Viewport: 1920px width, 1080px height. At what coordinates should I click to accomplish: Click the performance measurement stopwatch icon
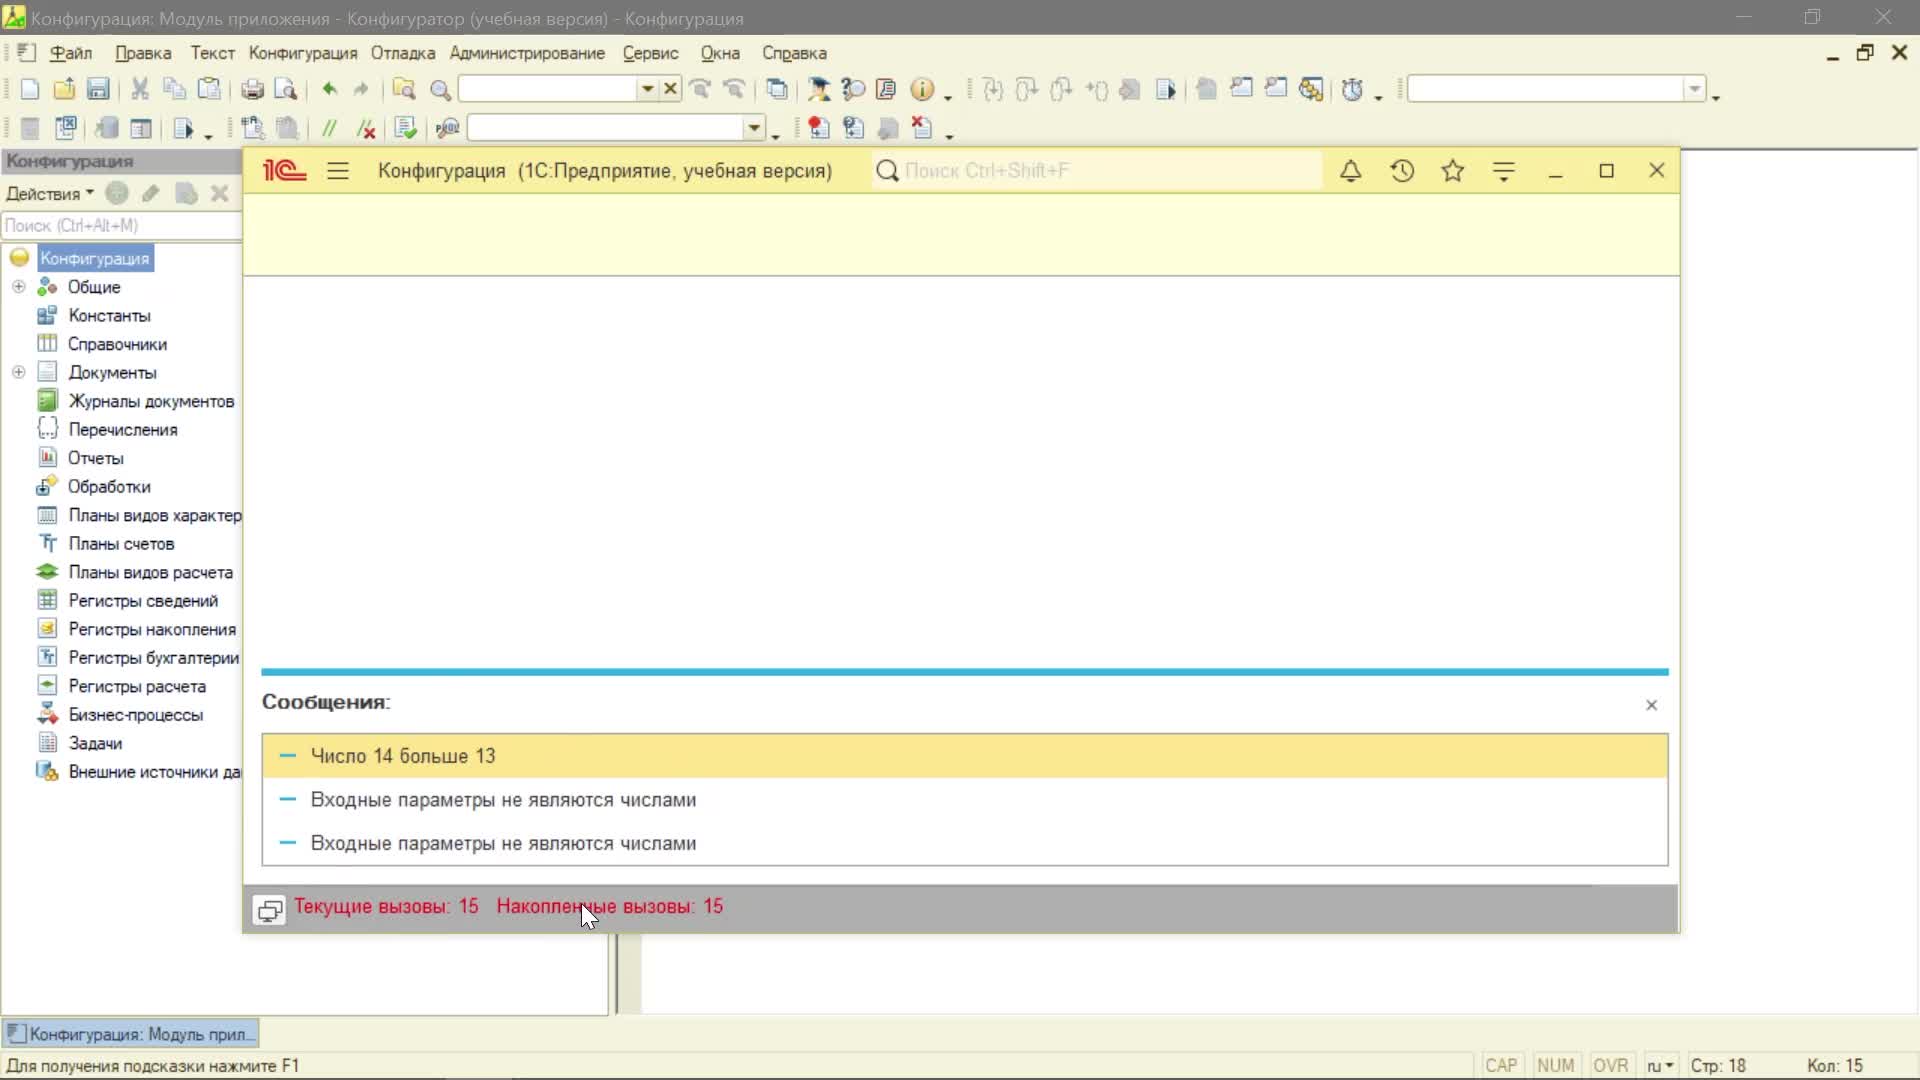[x=1352, y=90]
